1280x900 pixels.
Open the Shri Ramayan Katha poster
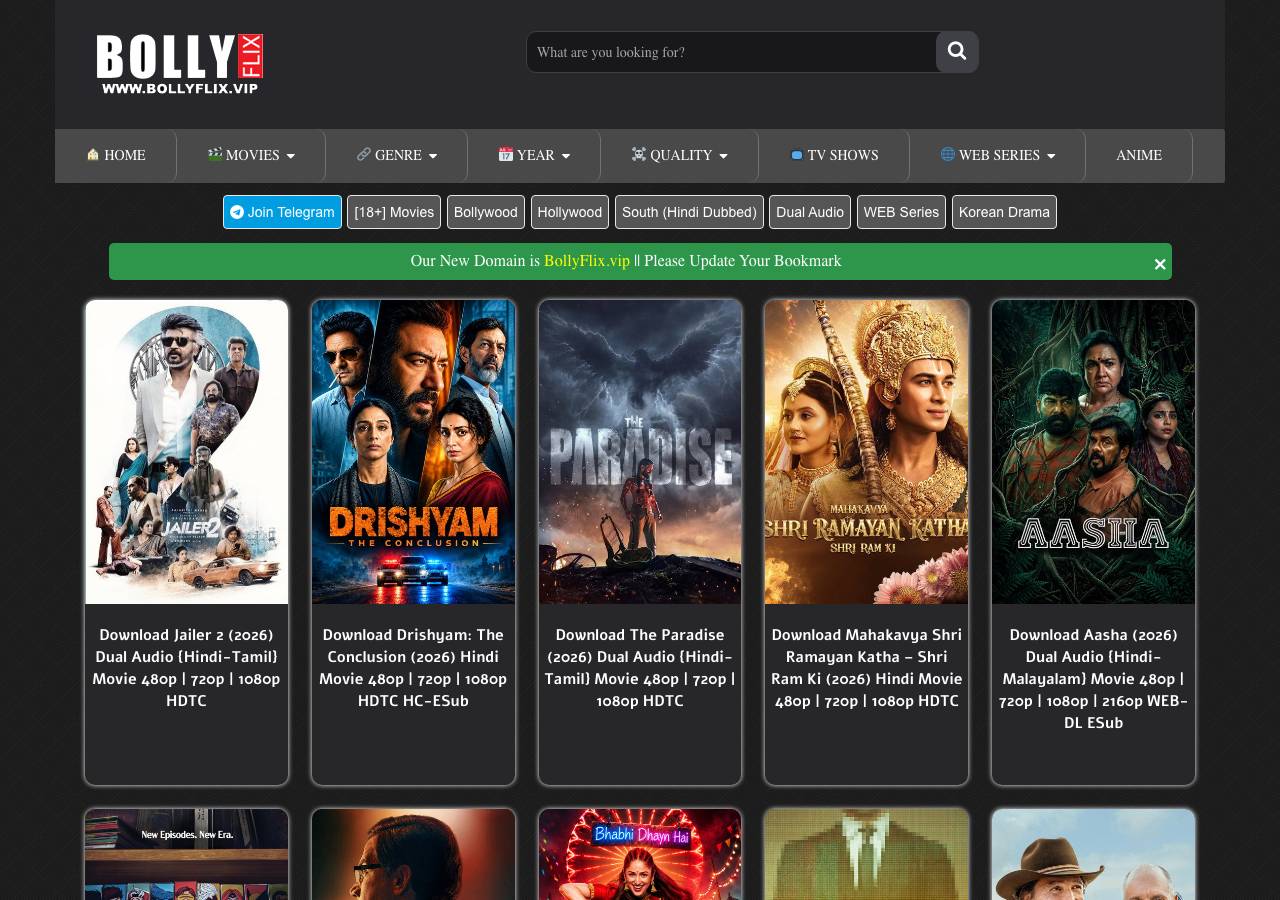point(866,452)
